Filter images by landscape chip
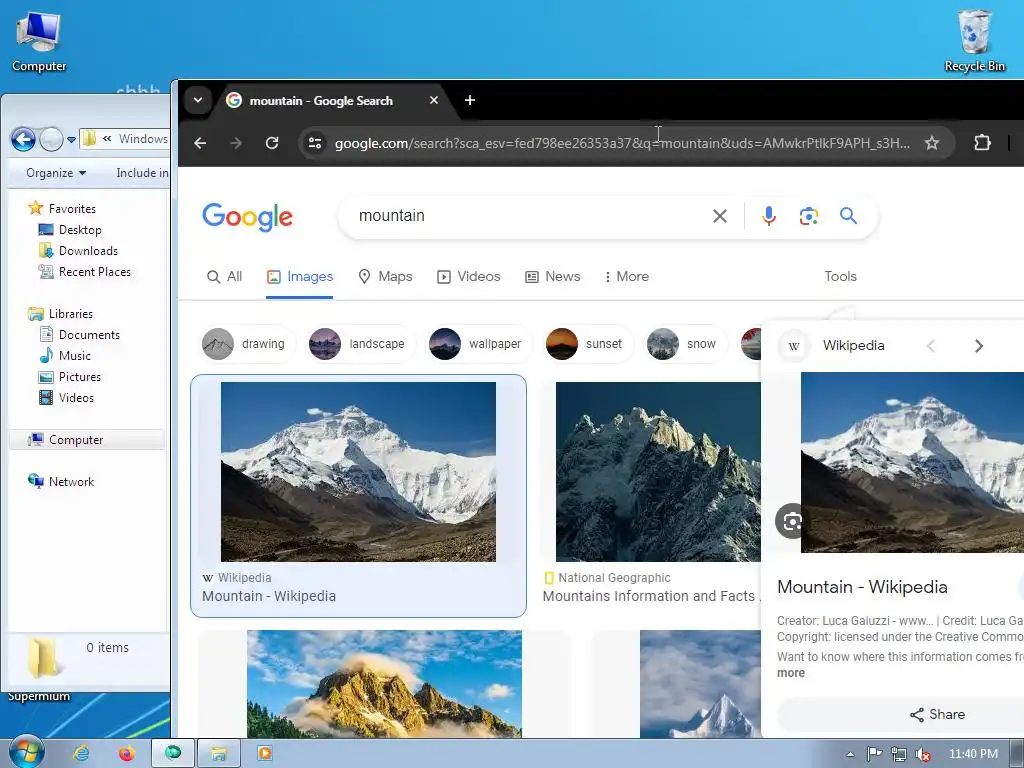1024x768 pixels. 360,344
